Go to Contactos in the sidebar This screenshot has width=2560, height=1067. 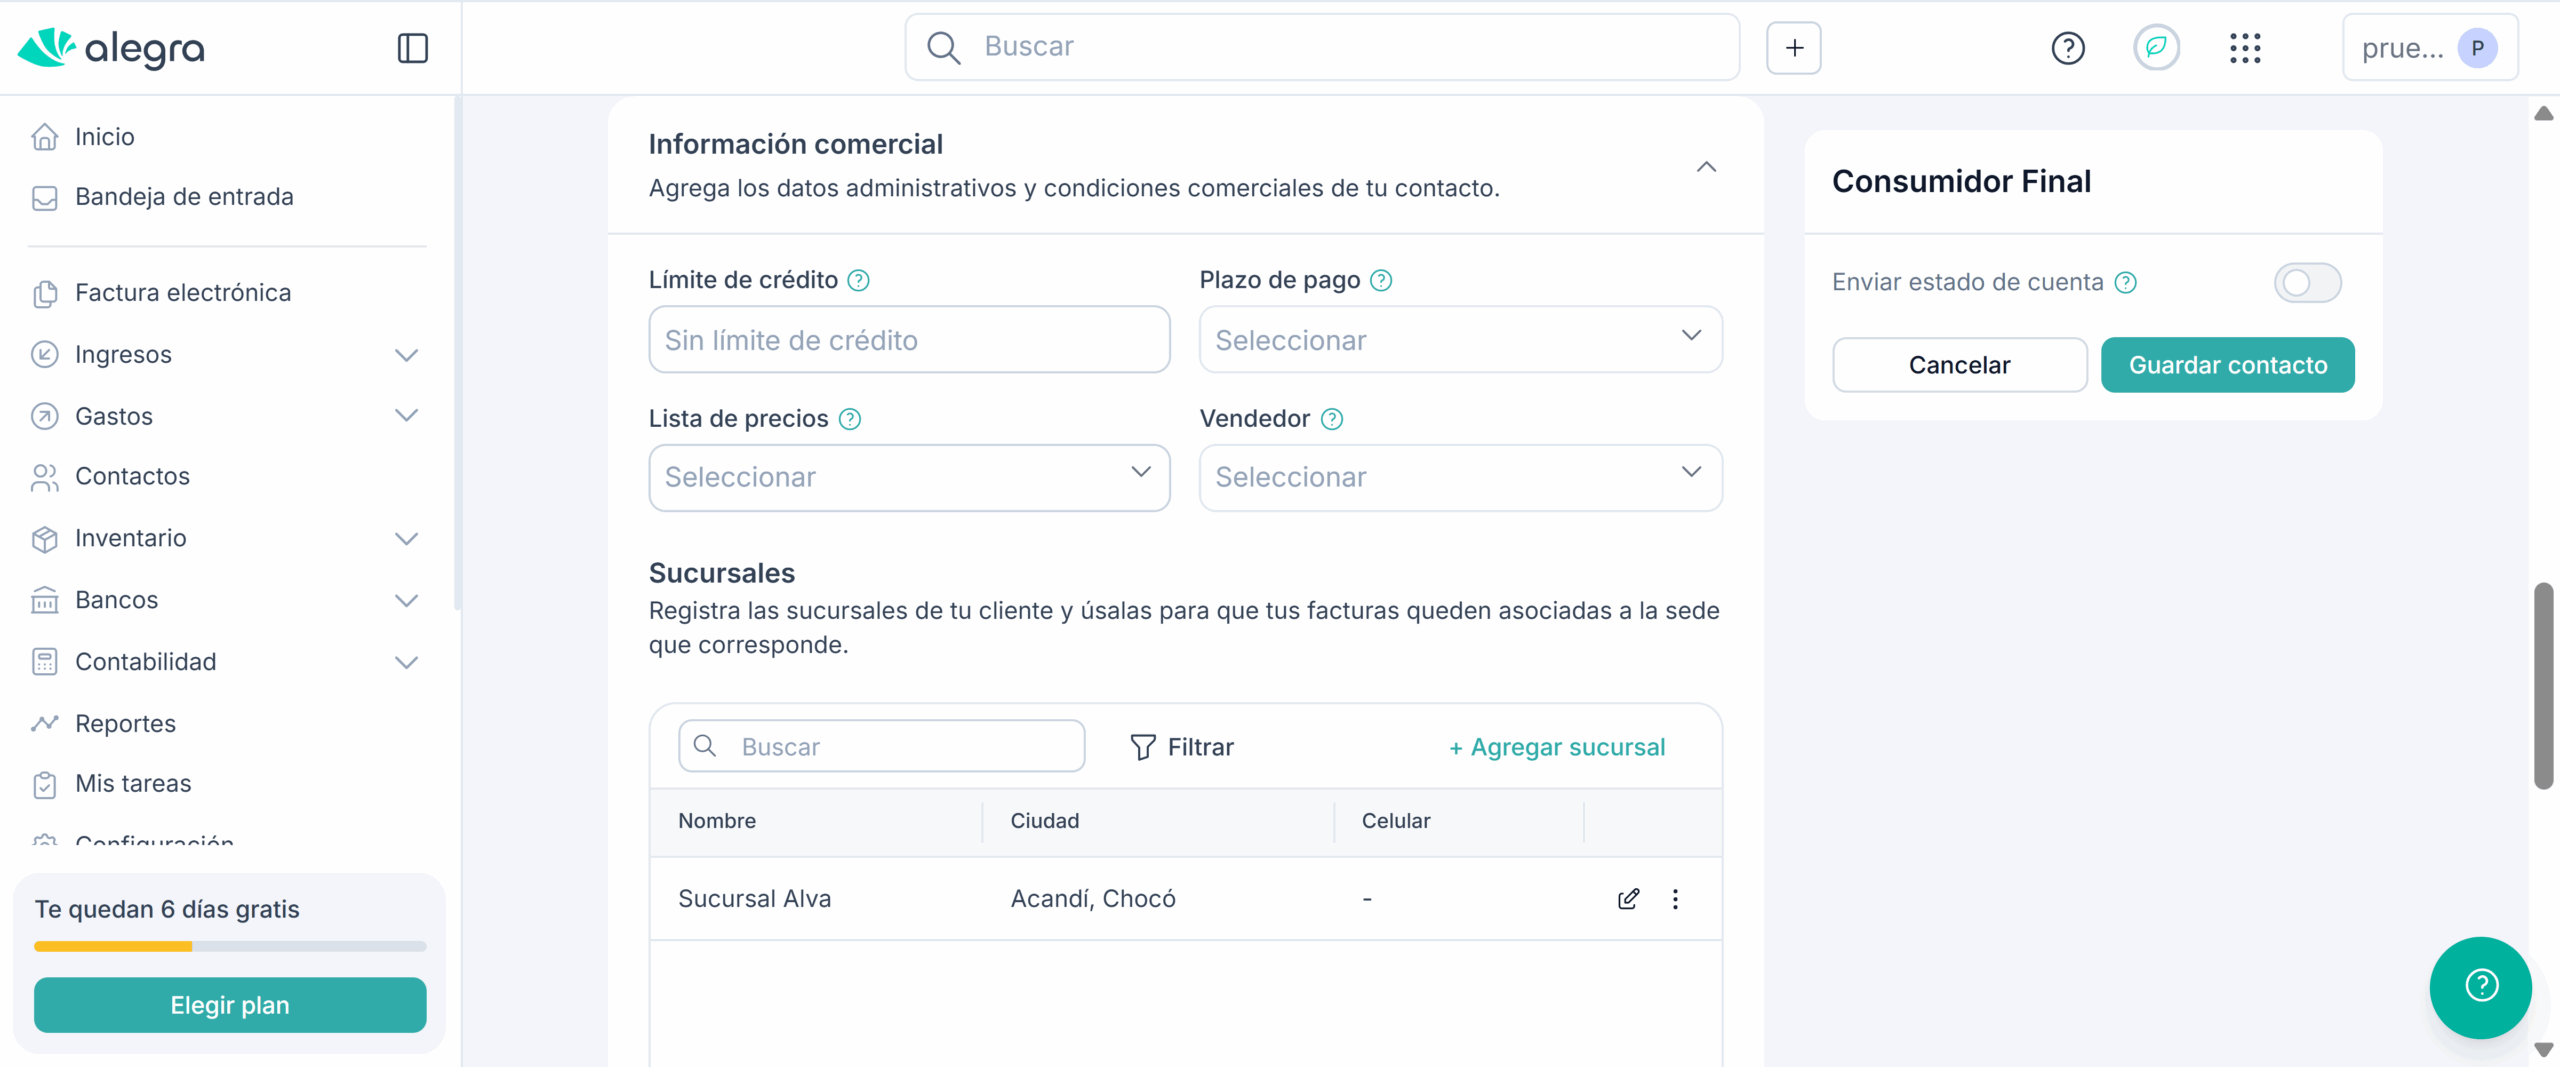[x=132, y=477]
